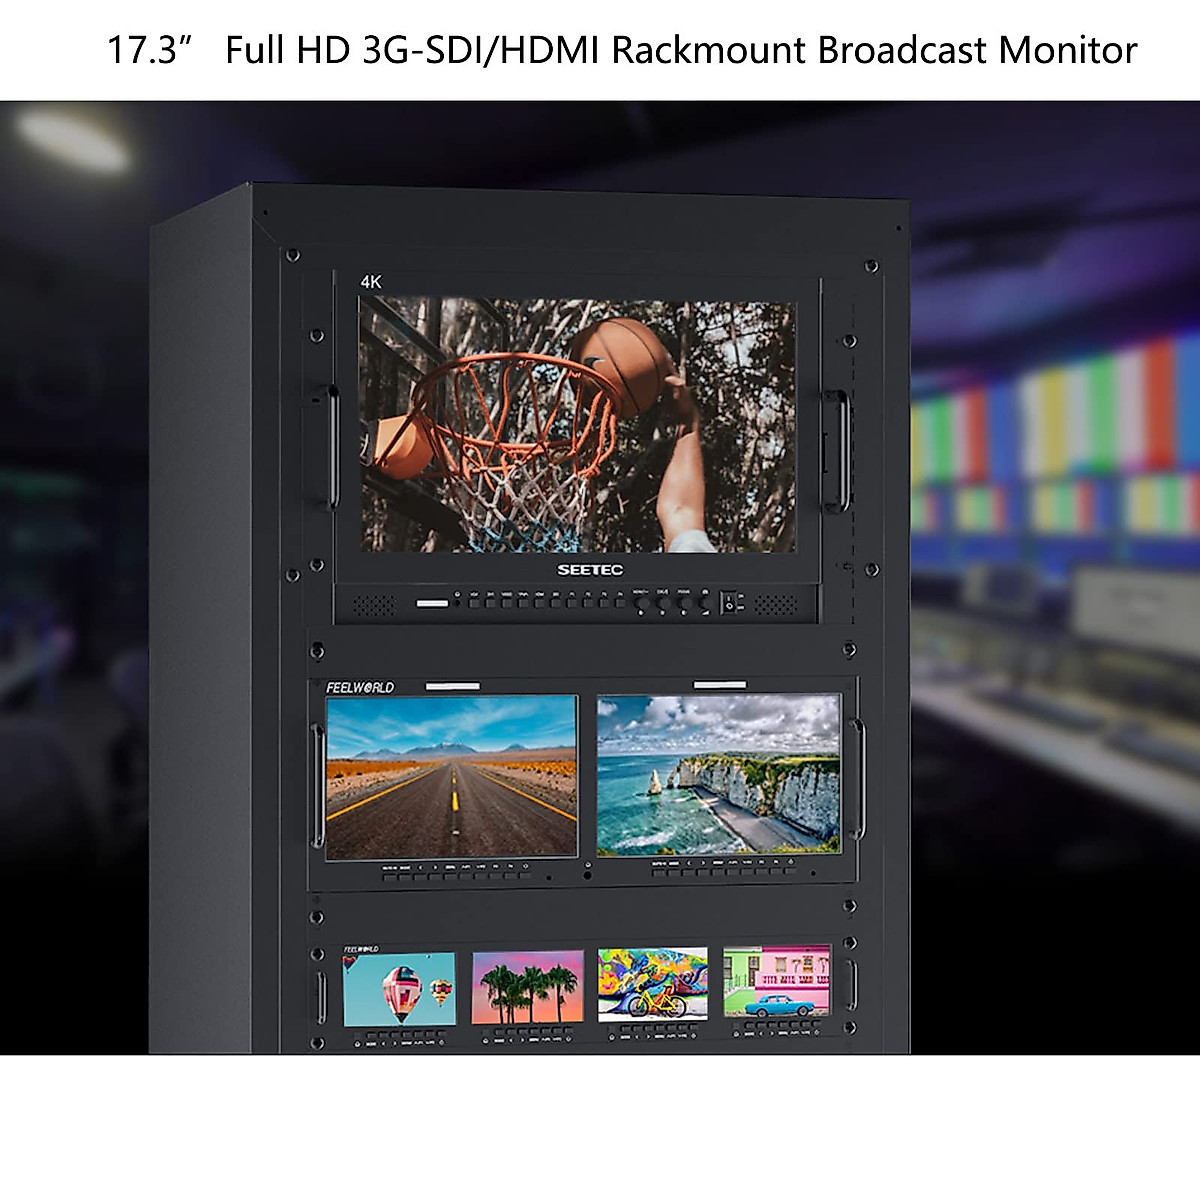Click the first rotary knob on the SEETEC panel
The height and width of the screenshot is (1200, 1200).
click(641, 603)
